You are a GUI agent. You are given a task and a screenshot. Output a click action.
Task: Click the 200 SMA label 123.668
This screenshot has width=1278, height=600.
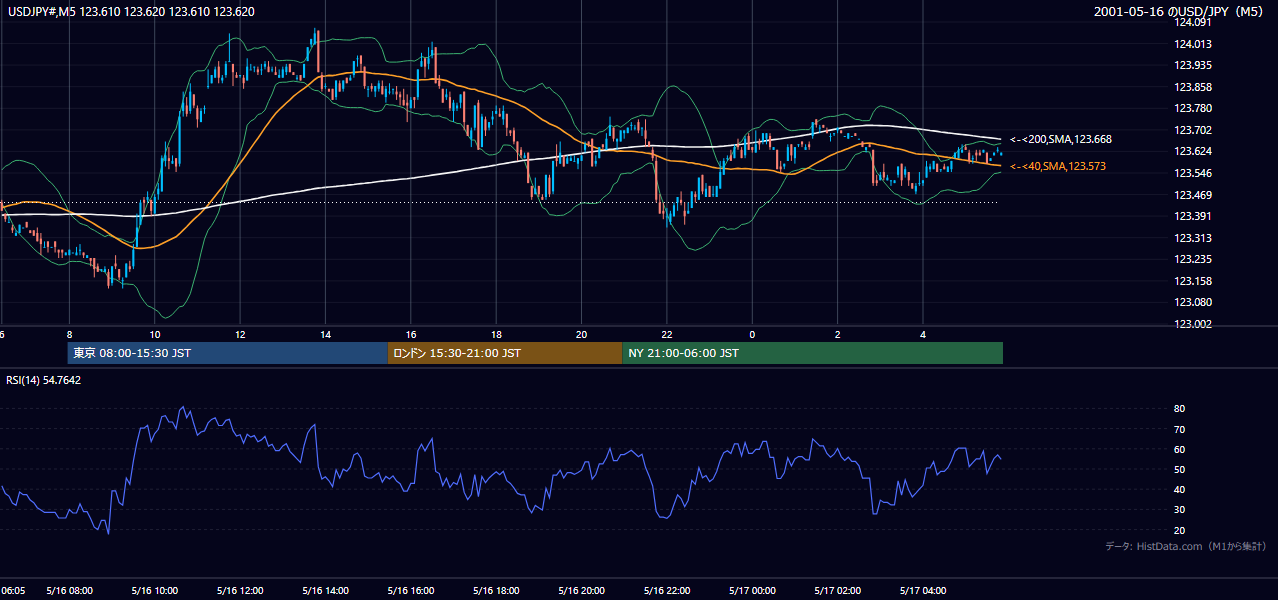1061,139
